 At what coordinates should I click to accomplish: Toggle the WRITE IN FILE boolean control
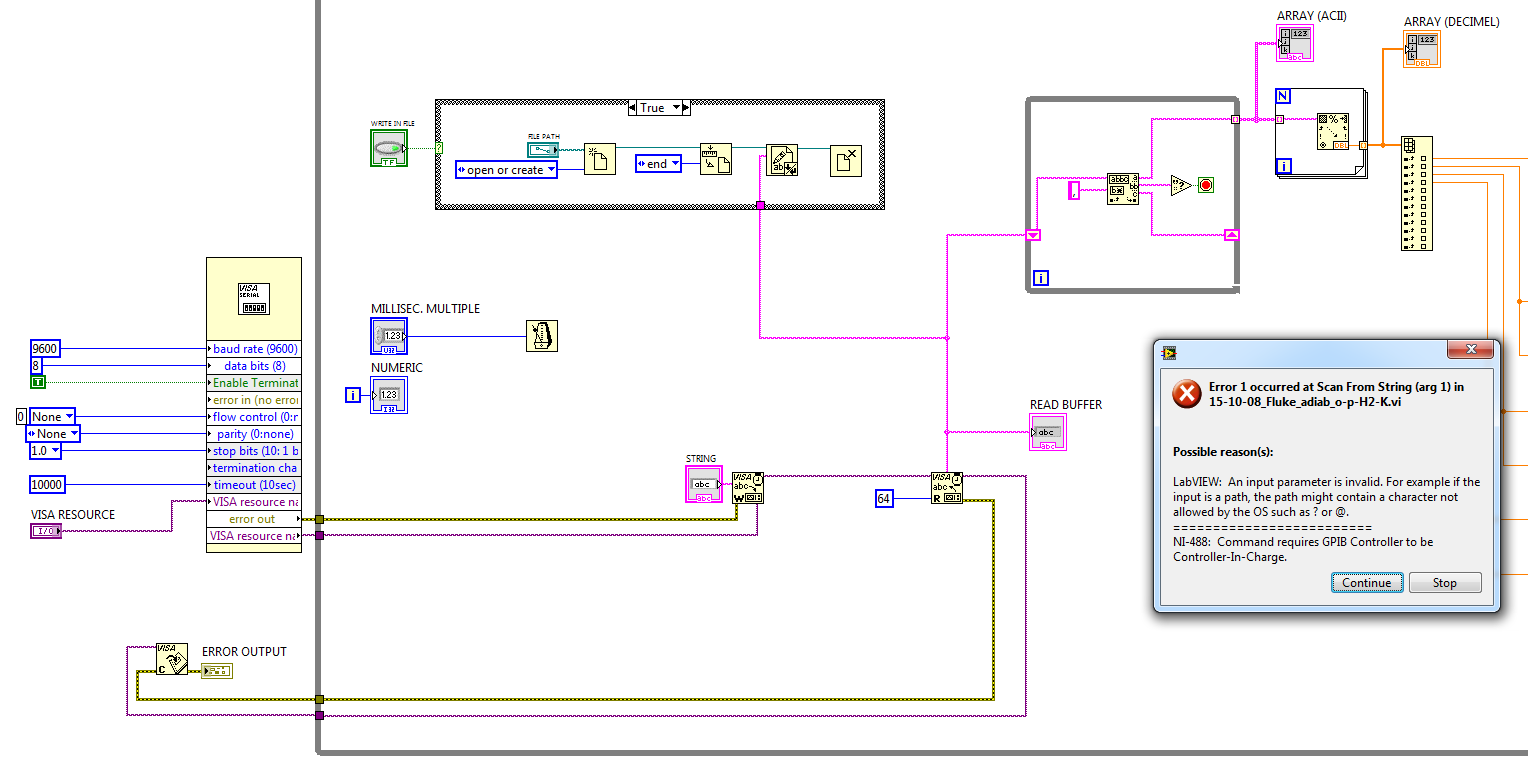389,148
